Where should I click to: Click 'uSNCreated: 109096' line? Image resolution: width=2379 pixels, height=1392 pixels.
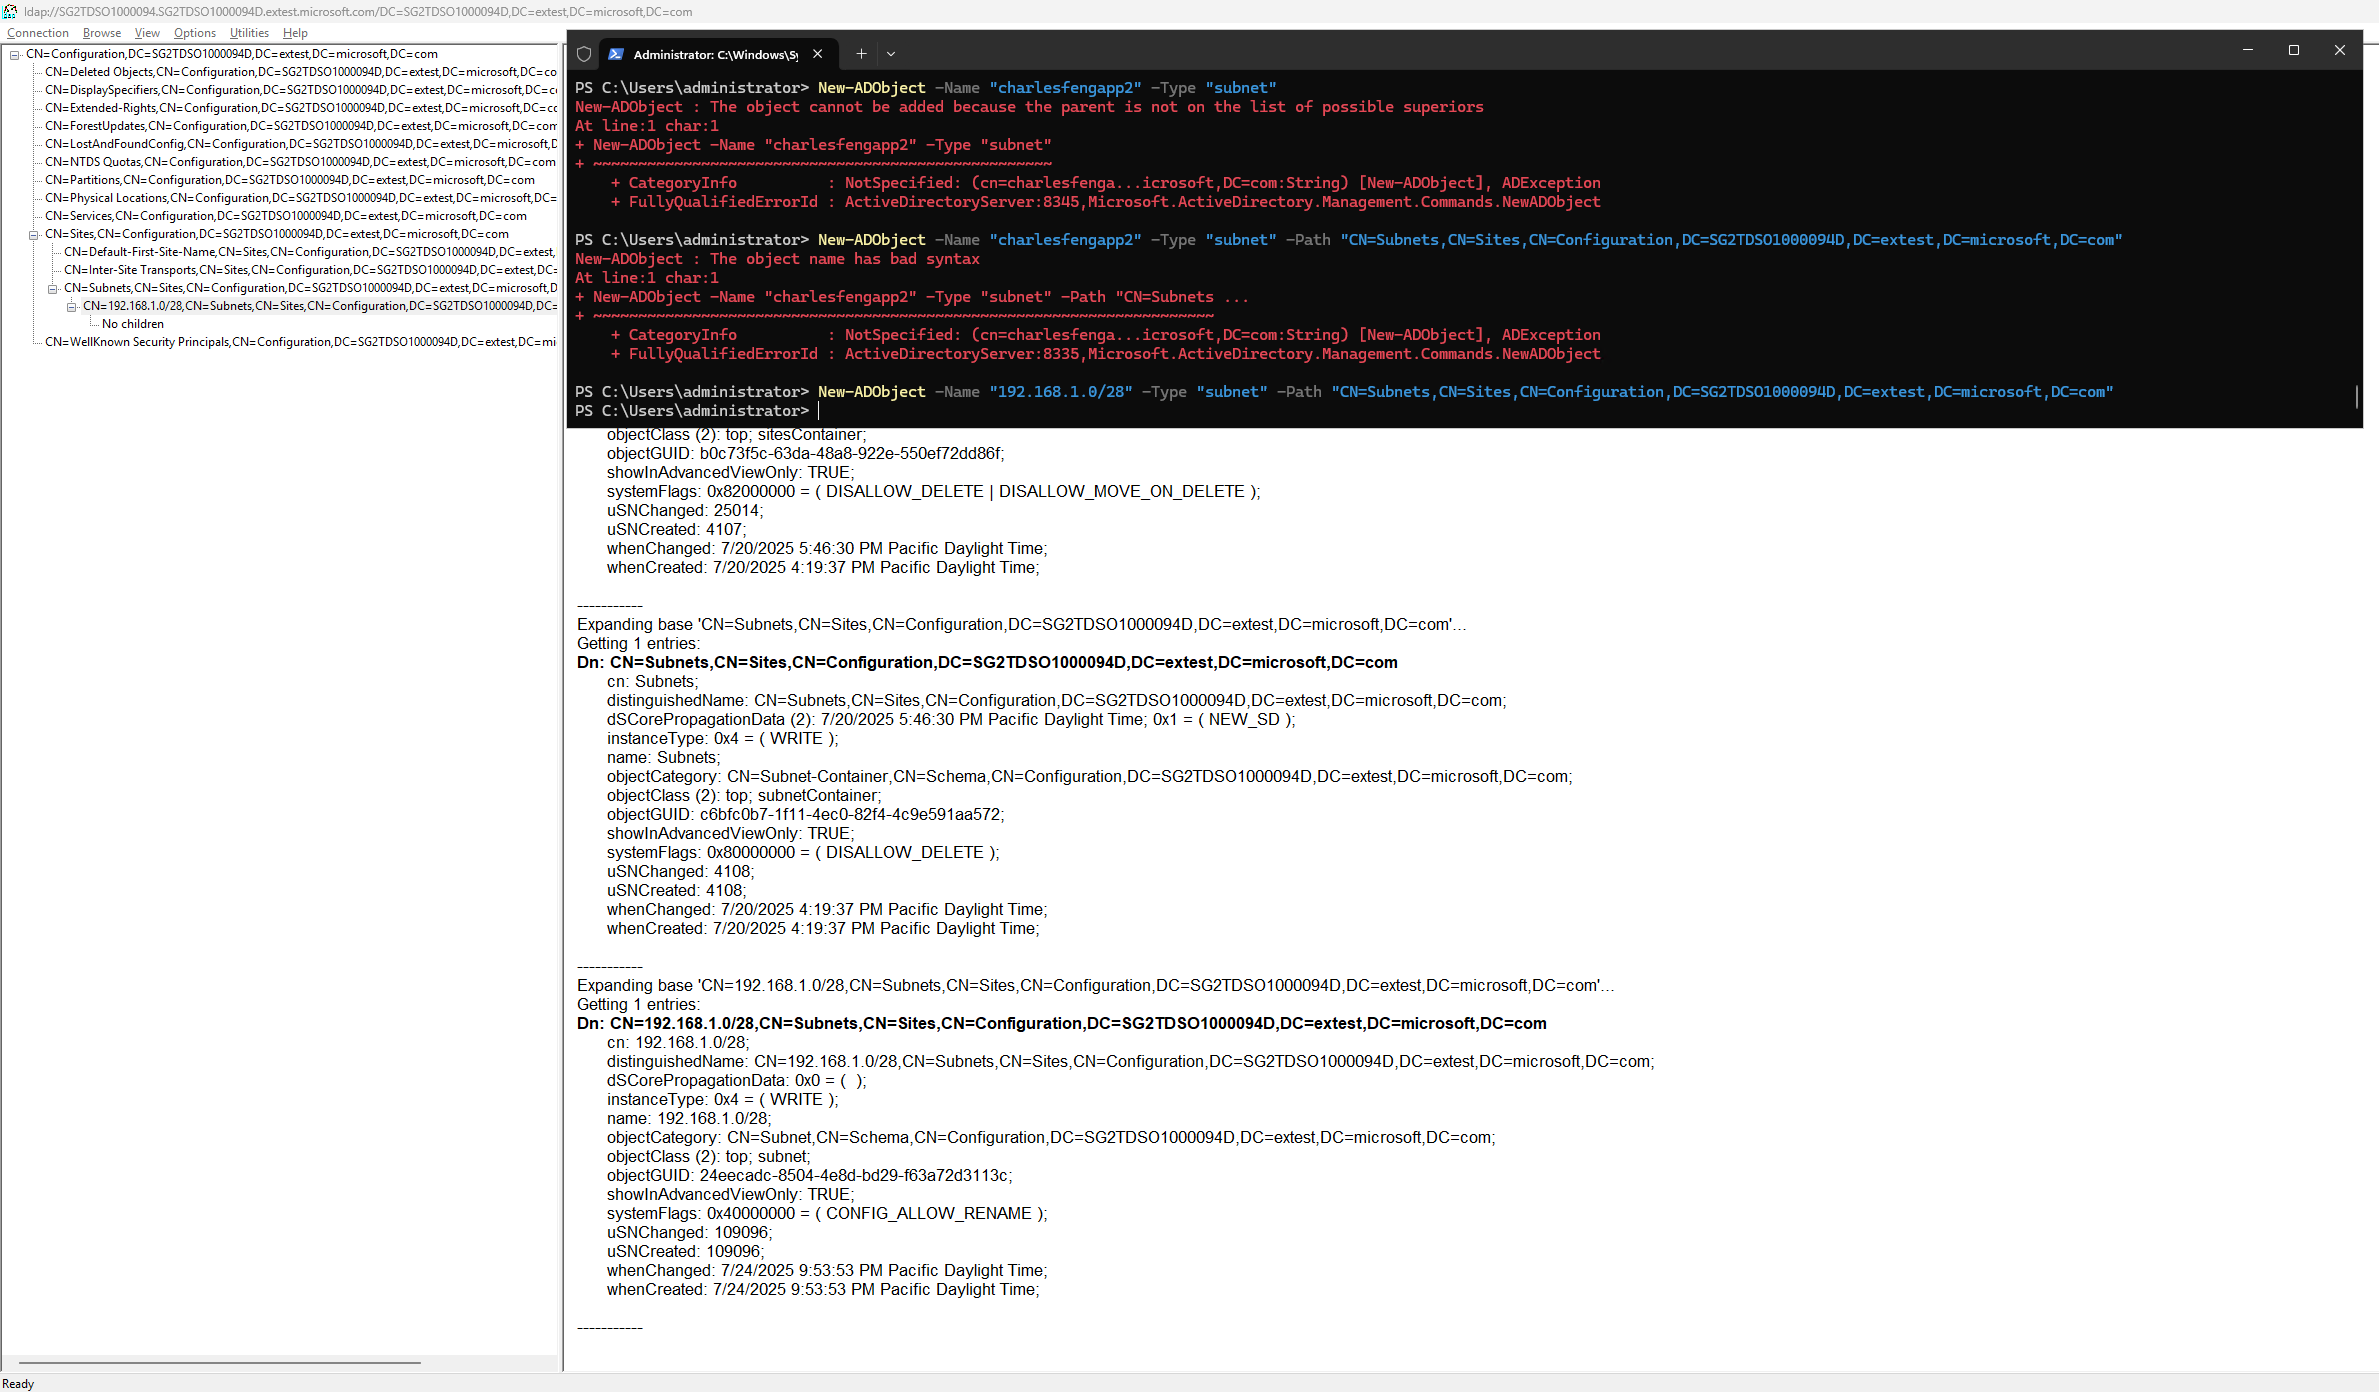685,1251
